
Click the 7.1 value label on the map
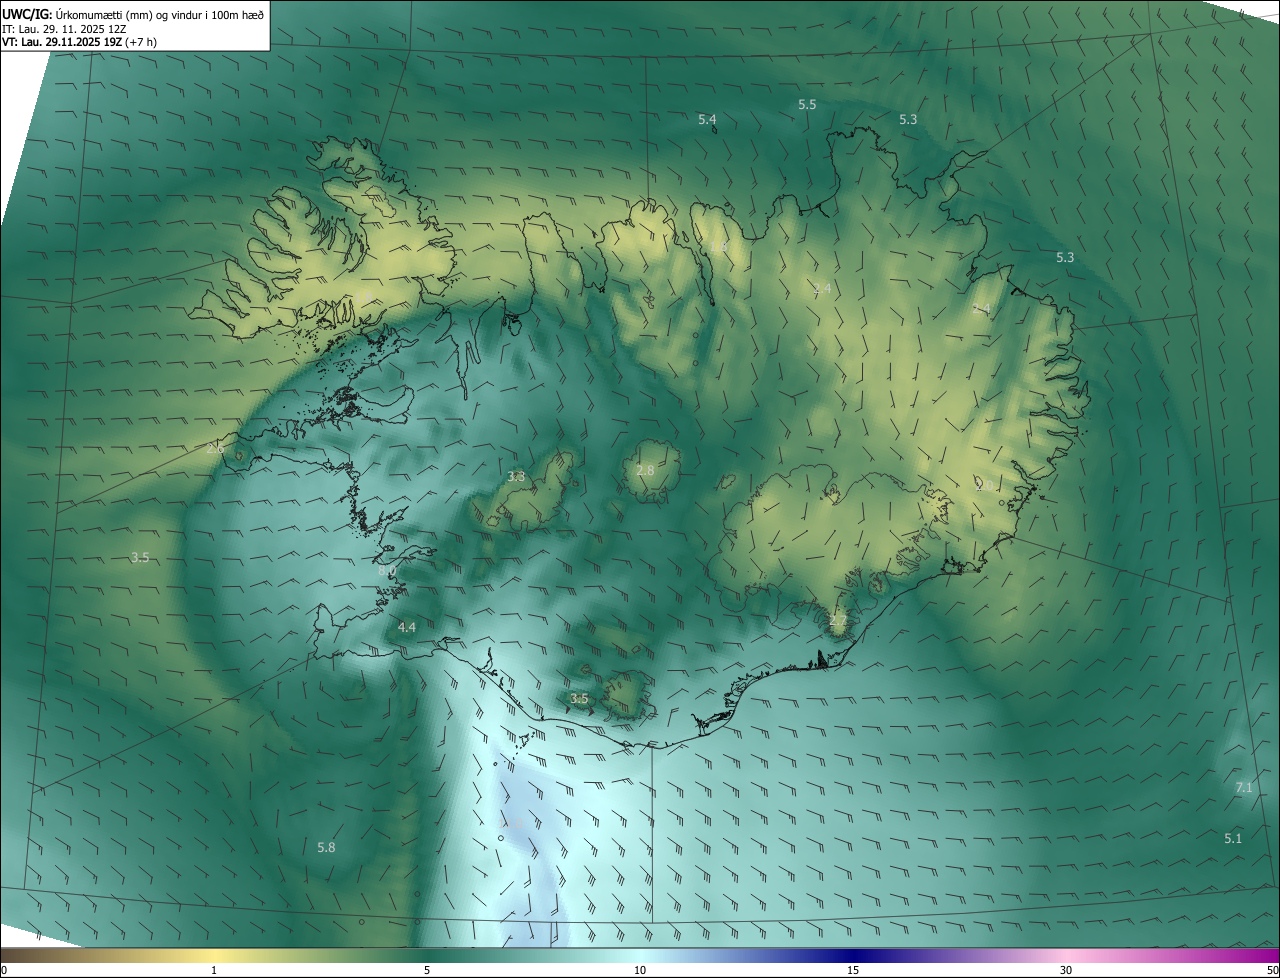click(x=1244, y=788)
